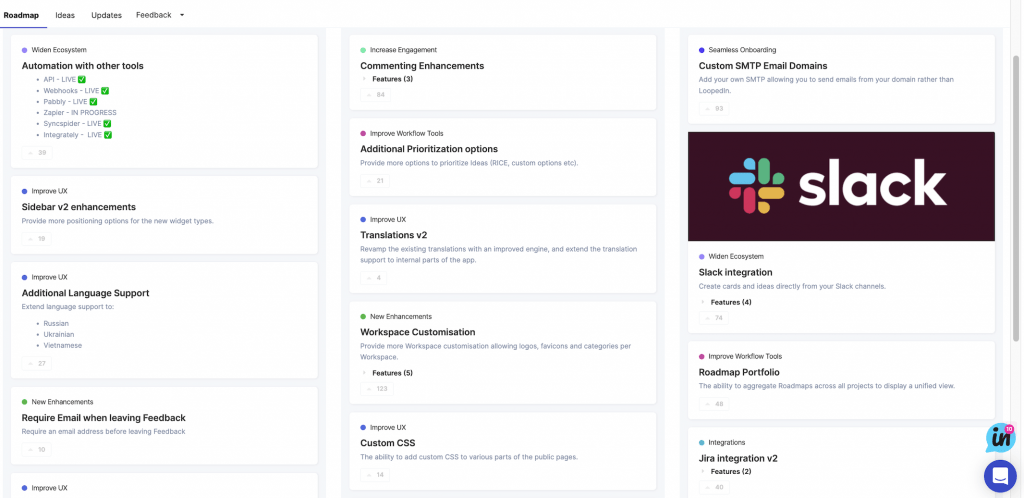The height and width of the screenshot is (498, 1024).
Task: Click the Slack logo banner image
Action: [x=841, y=187]
